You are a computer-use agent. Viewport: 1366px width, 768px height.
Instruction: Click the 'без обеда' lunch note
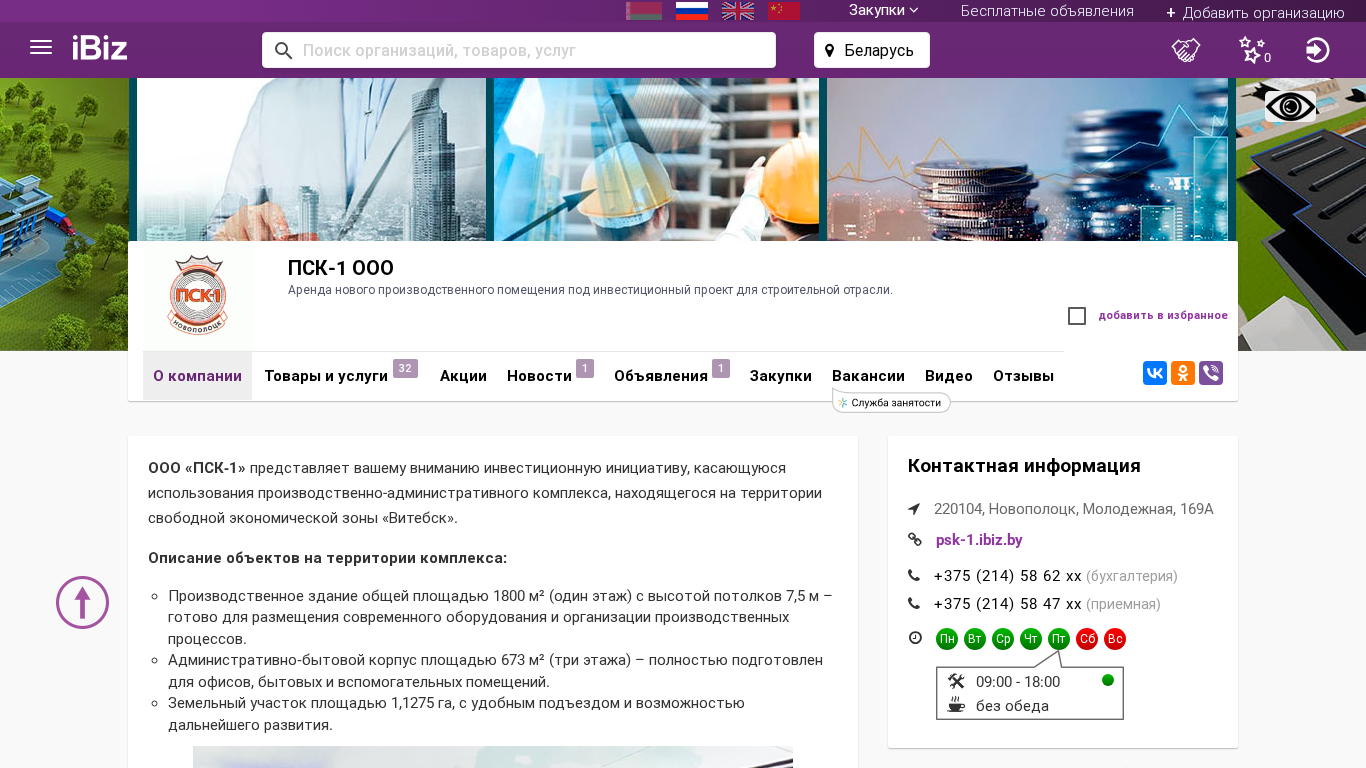(1012, 706)
